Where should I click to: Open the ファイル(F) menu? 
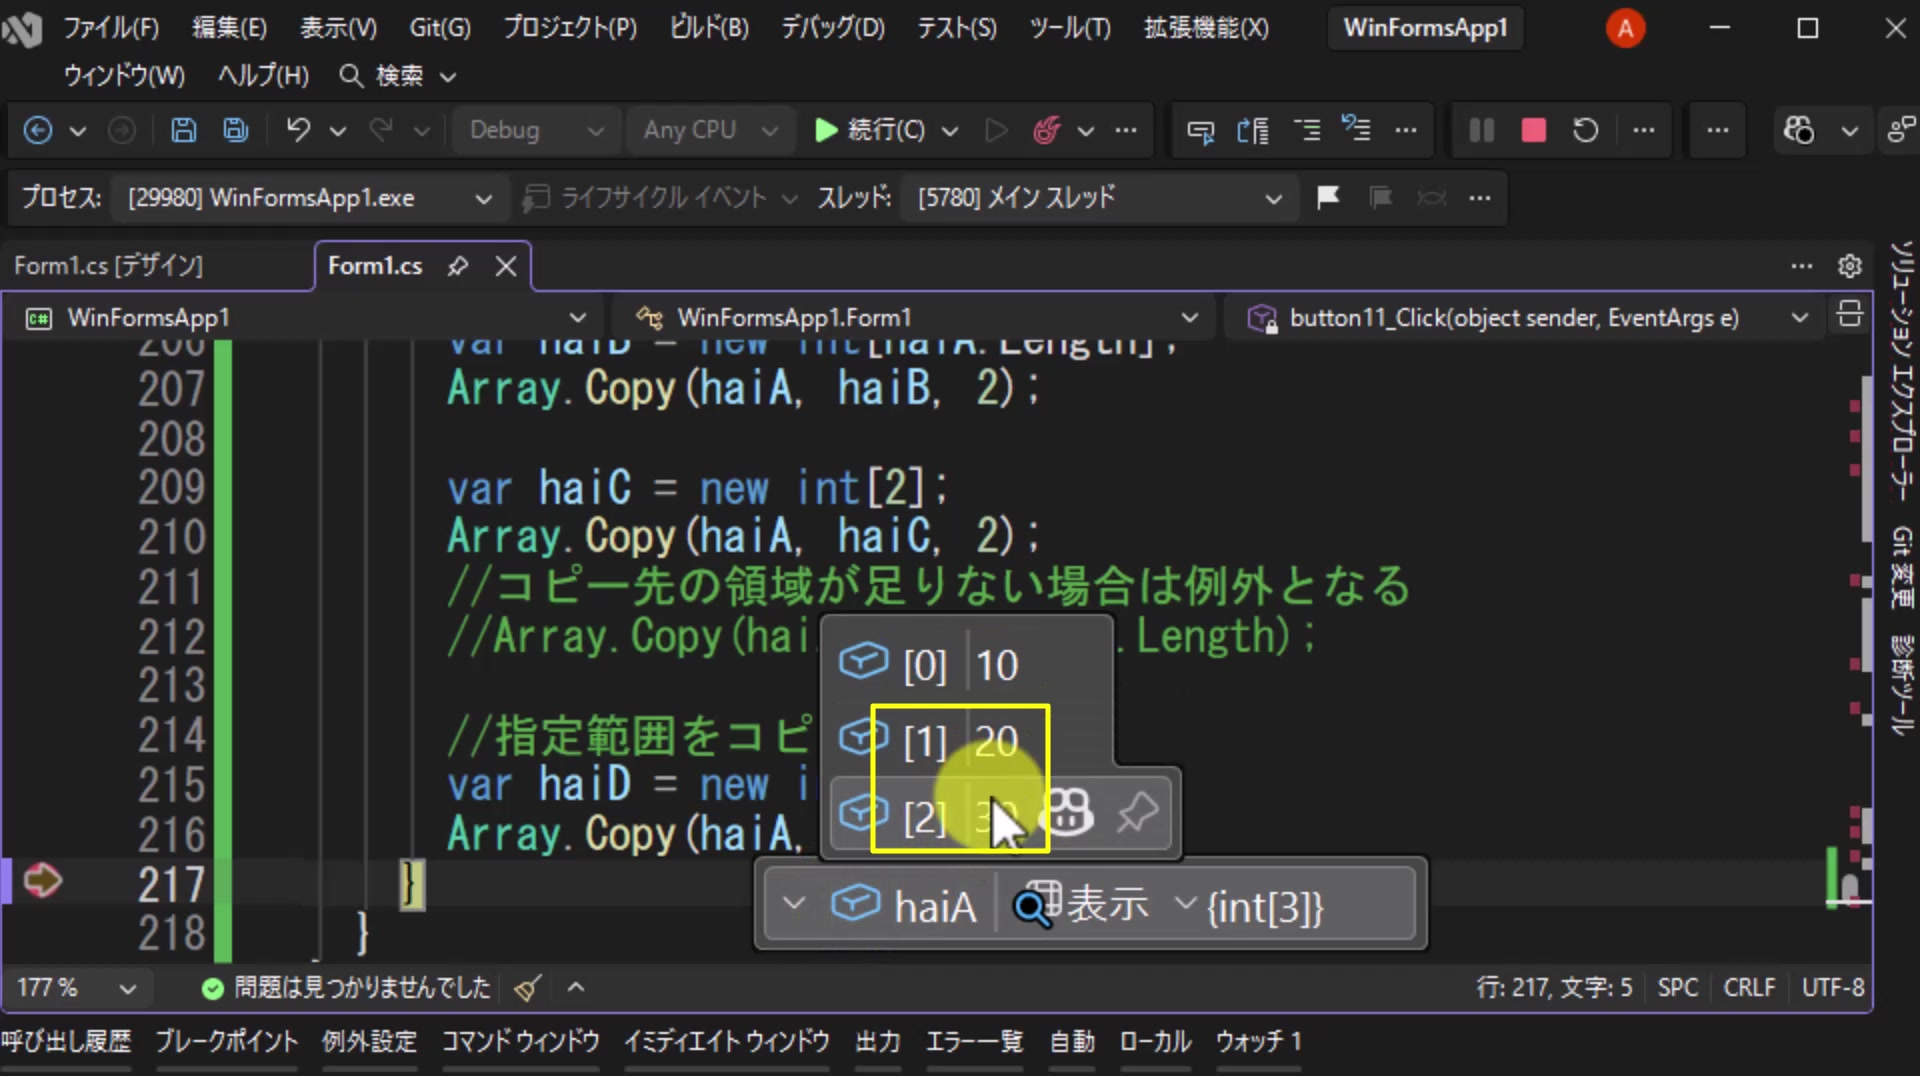pos(110,28)
